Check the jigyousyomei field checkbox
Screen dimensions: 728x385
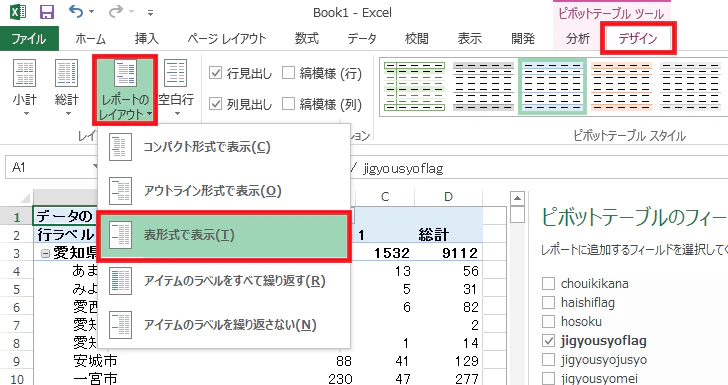click(548, 378)
